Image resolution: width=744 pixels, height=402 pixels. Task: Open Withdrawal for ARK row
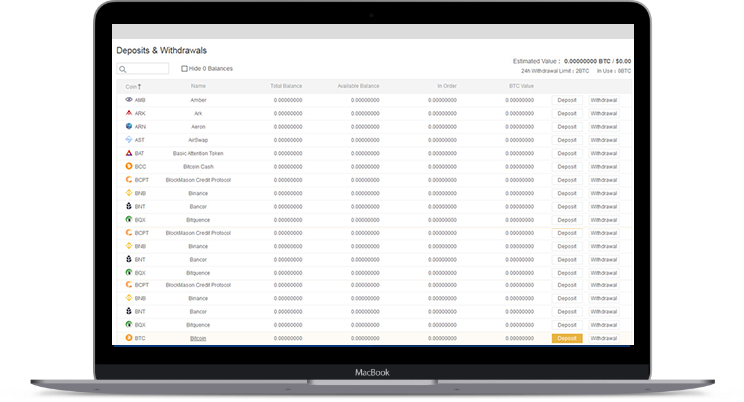click(x=604, y=113)
